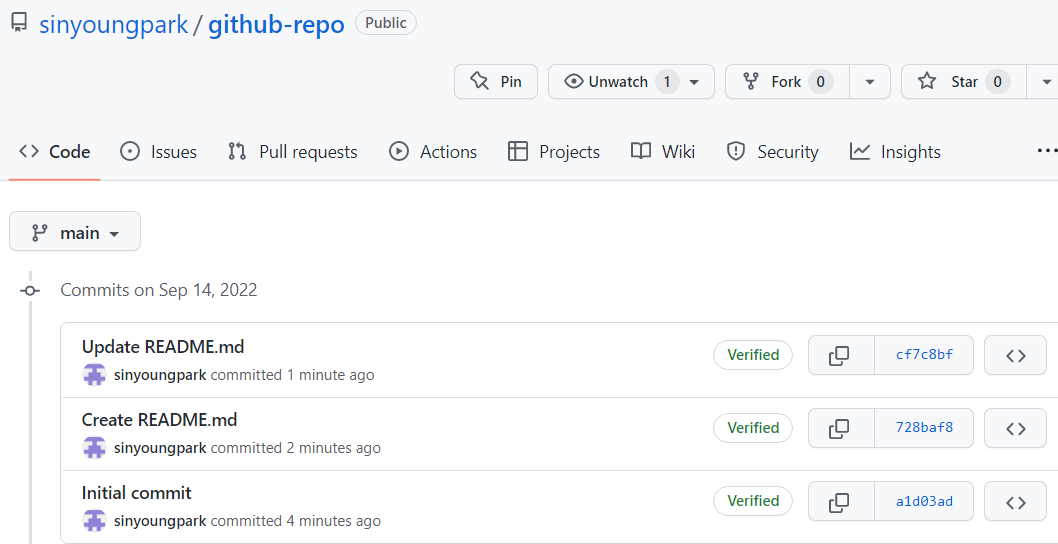Click the Star count badge showing 0

point(997,82)
